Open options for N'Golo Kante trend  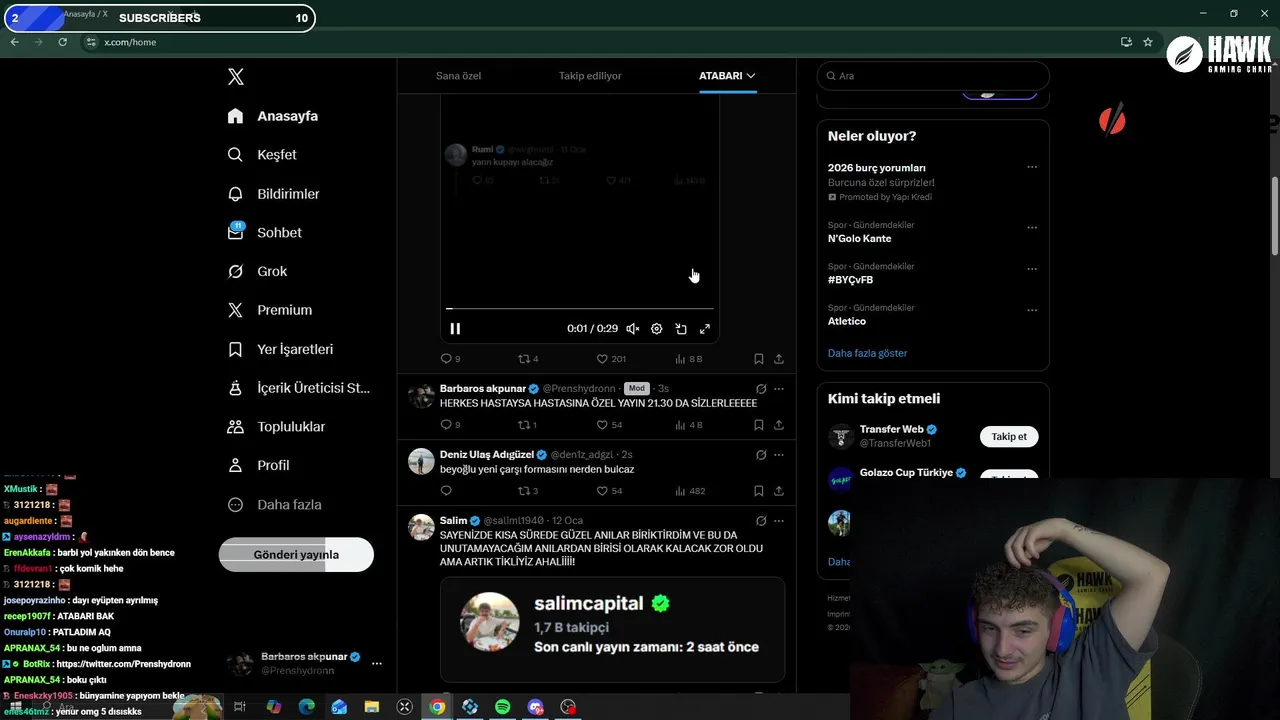(1032, 228)
